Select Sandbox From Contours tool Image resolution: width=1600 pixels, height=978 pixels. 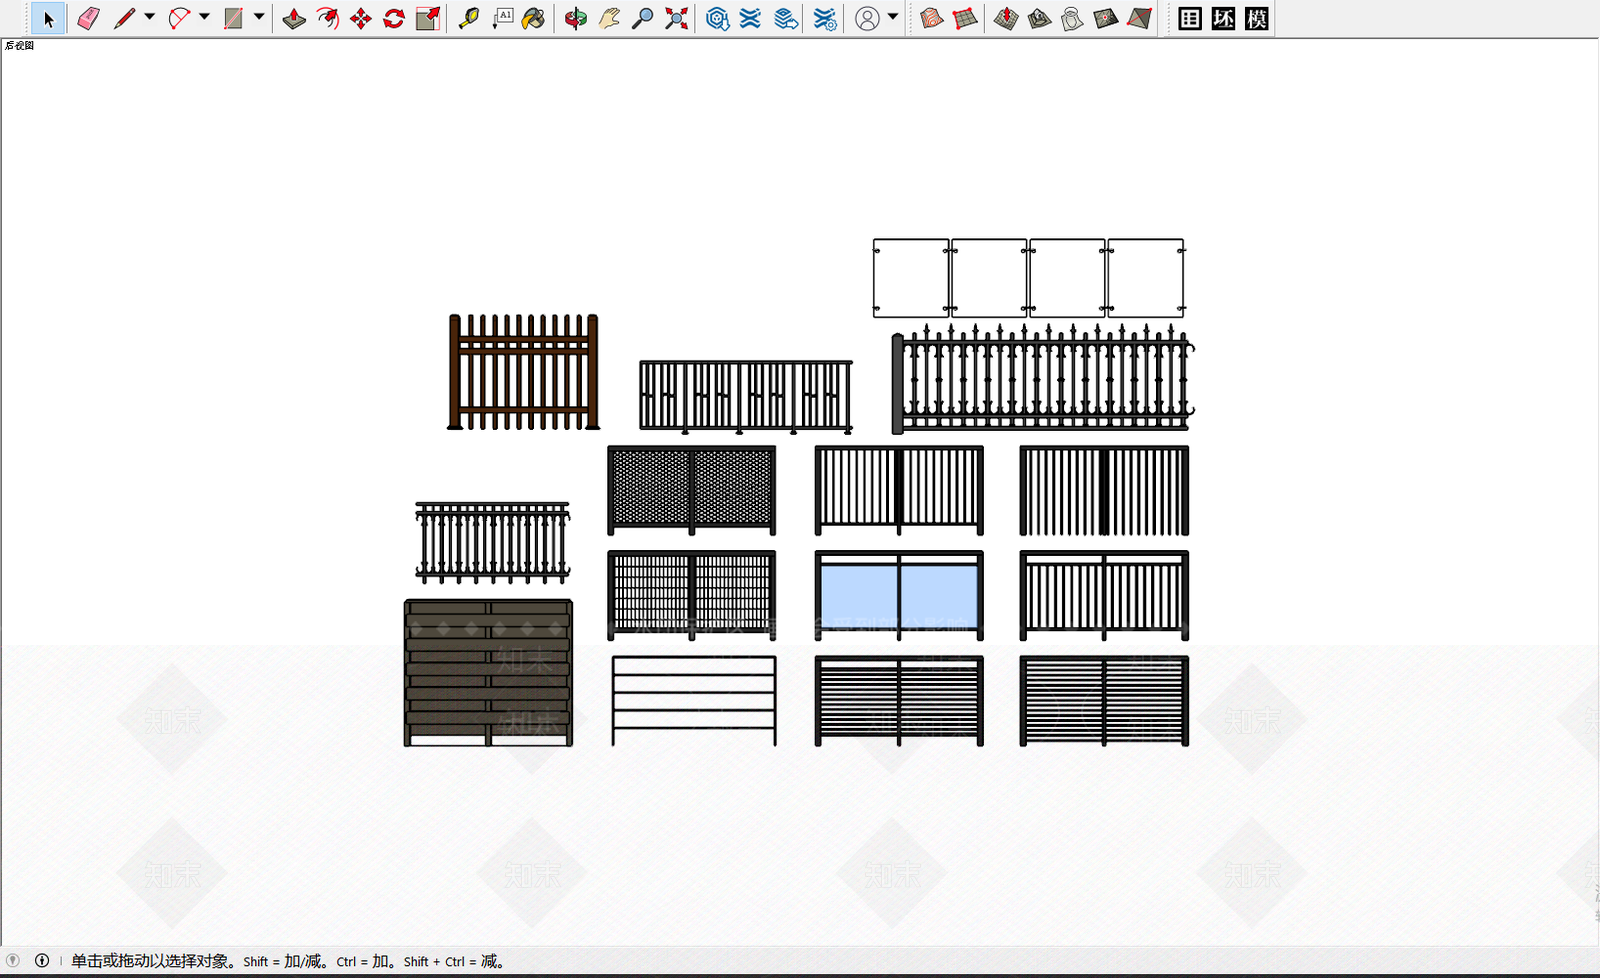pos(931,18)
